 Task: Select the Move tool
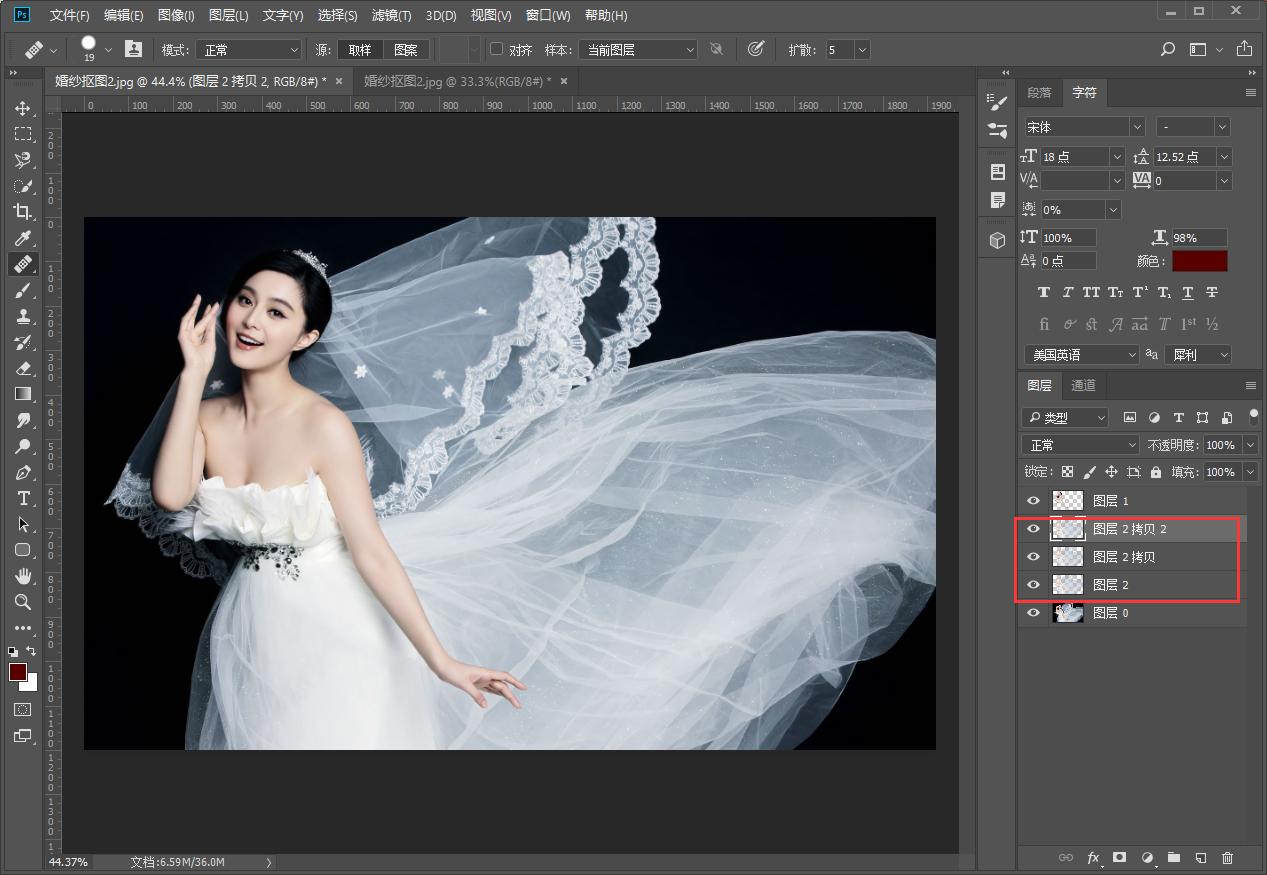(x=22, y=108)
